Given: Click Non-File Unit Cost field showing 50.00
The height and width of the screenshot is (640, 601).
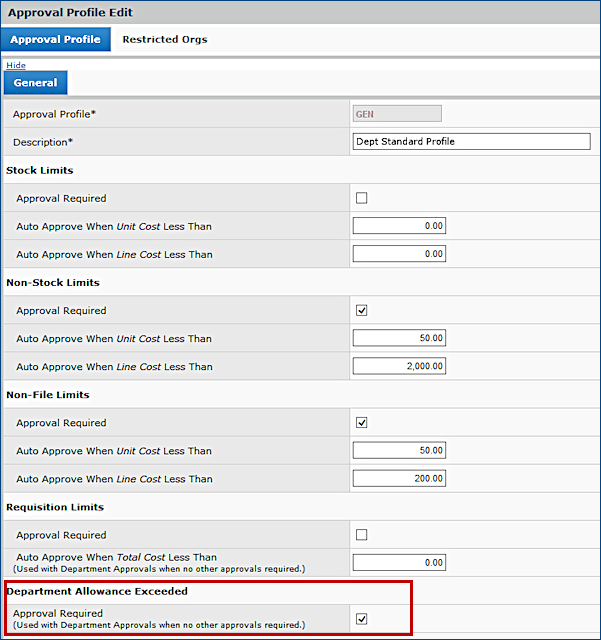Looking at the screenshot, I should pos(399,450).
